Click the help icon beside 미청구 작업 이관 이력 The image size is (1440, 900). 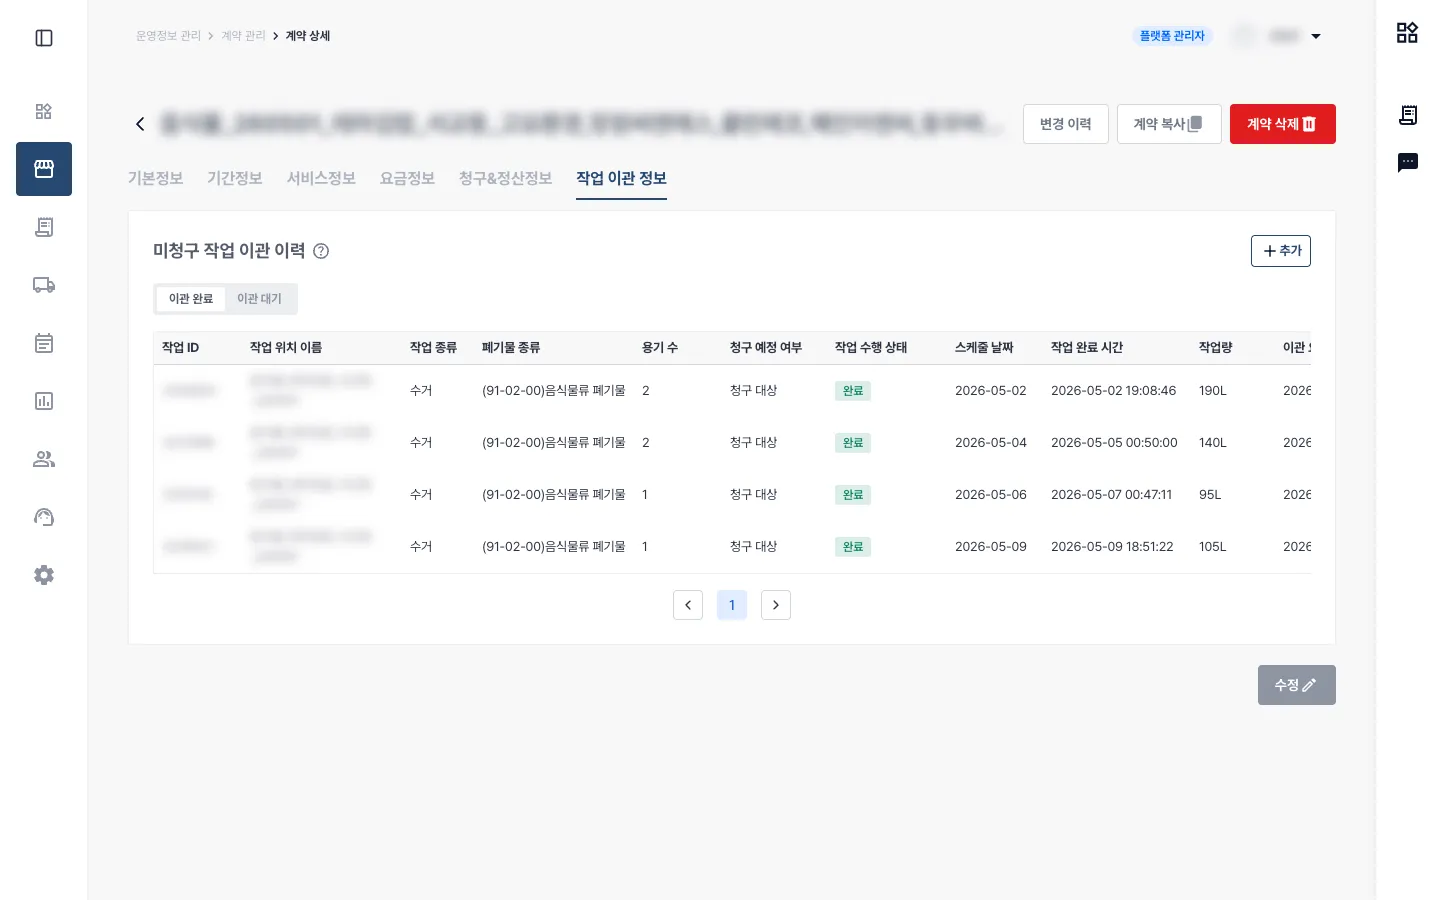321,251
